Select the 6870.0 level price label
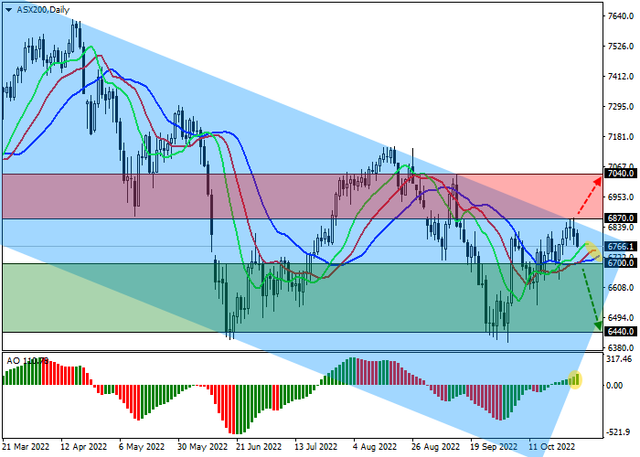The image size is (640, 457). click(620, 218)
